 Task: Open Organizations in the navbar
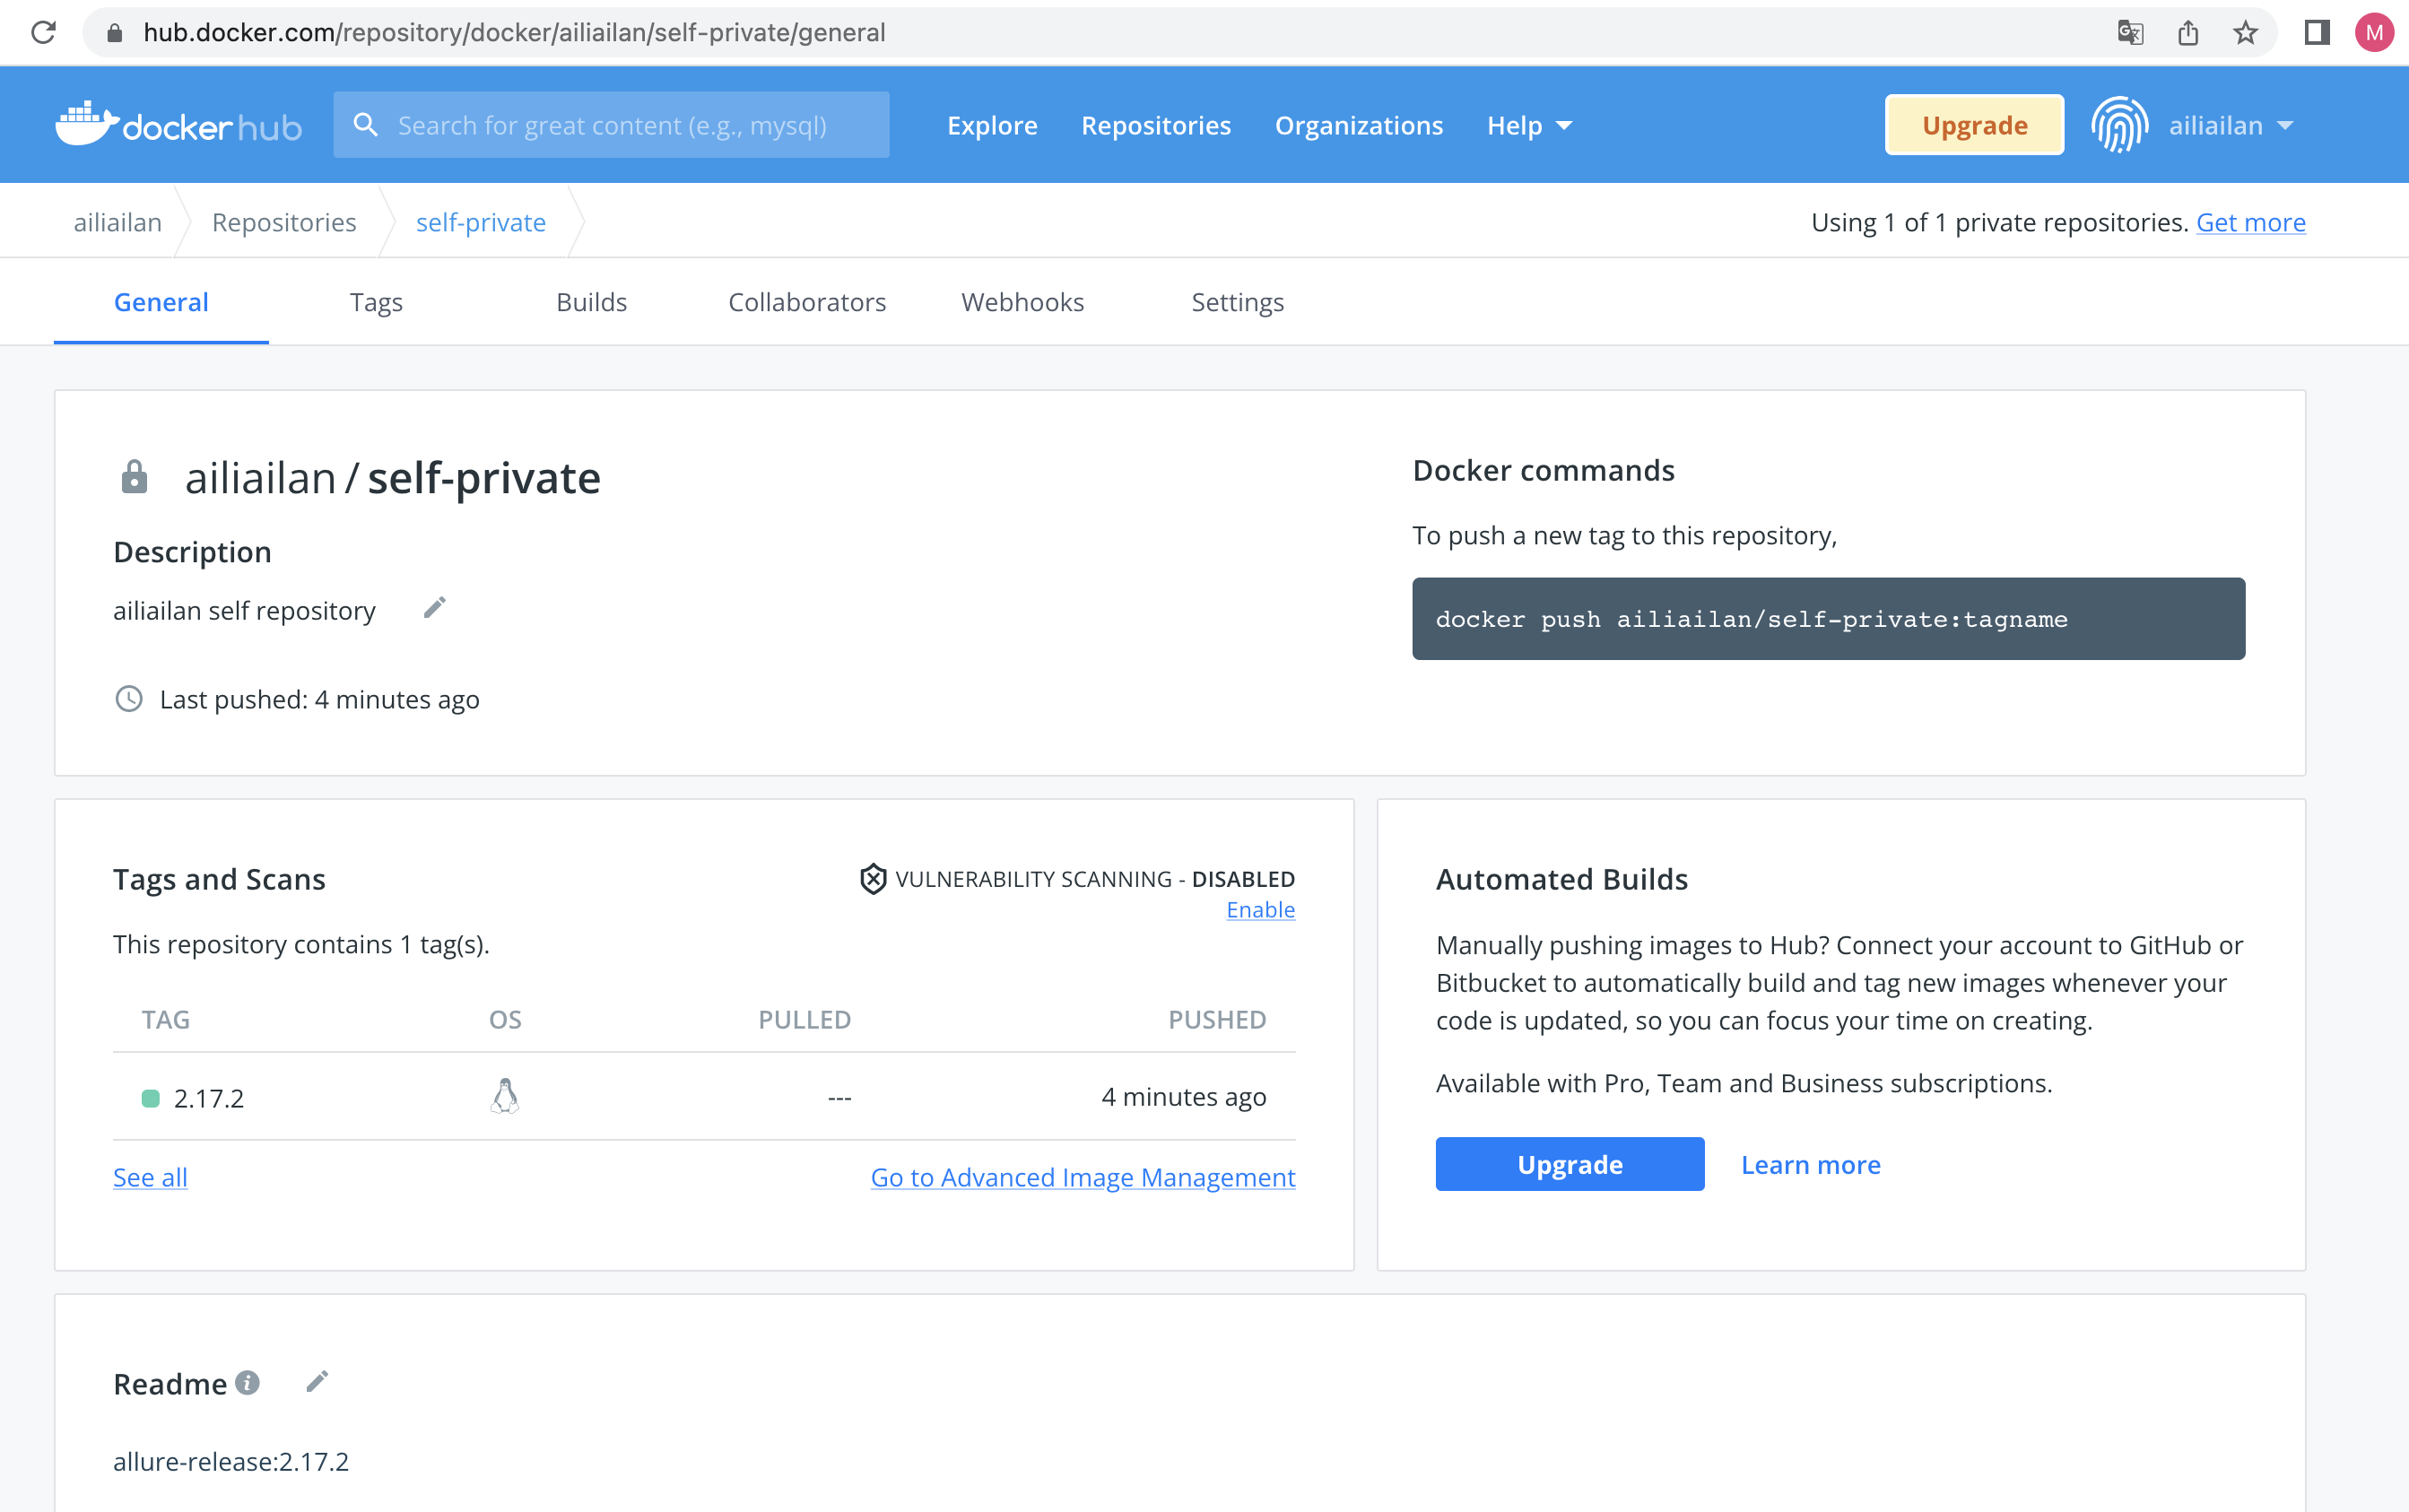pyautogui.click(x=1359, y=125)
